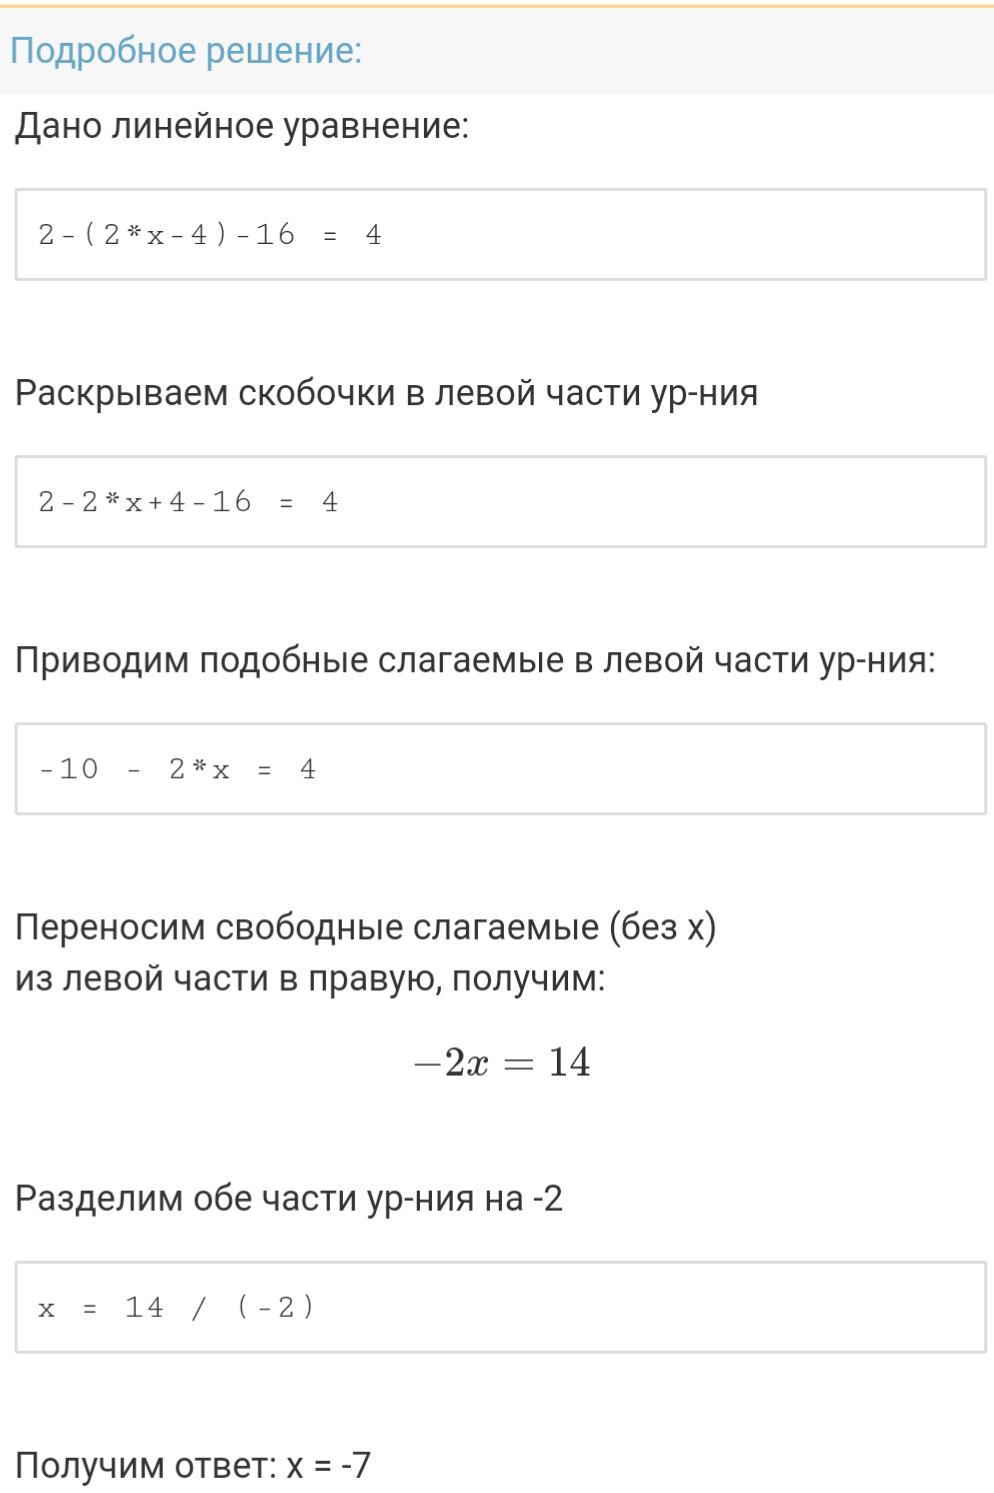Click 'Приводим подобные слагаемые' line
The height and width of the screenshot is (1493, 994).
pyautogui.click(x=475, y=660)
